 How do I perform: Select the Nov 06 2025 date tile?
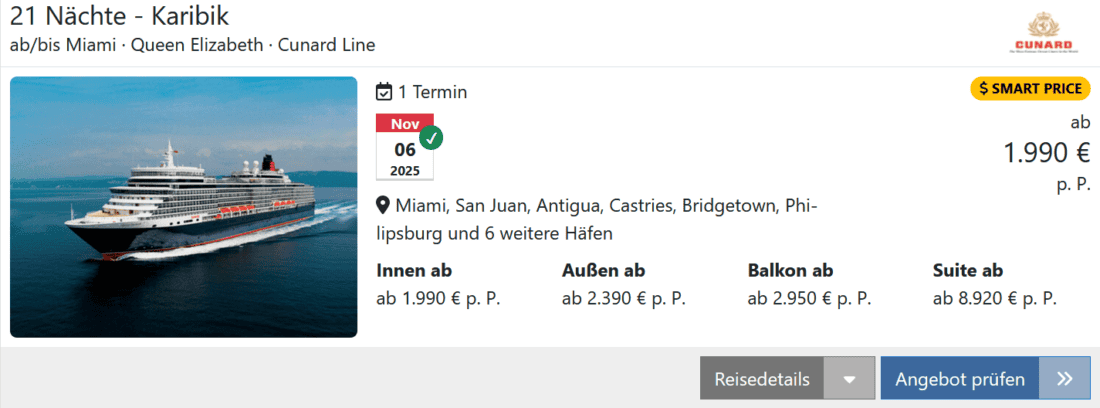pyautogui.click(x=405, y=148)
